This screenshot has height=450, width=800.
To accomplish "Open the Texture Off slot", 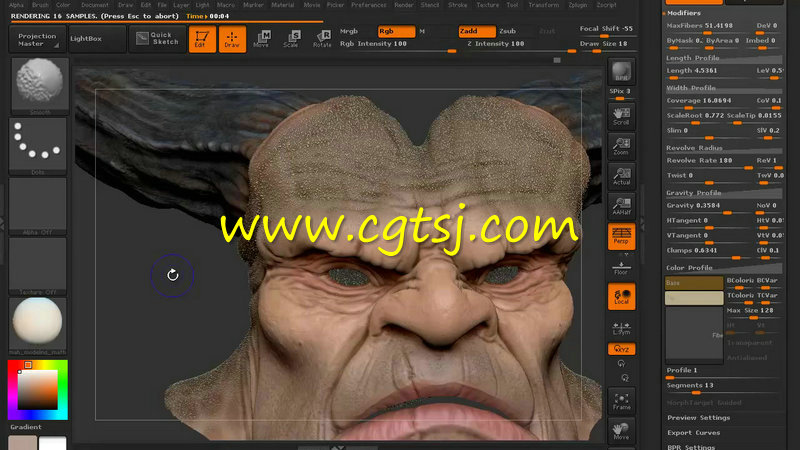I will (x=38, y=266).
